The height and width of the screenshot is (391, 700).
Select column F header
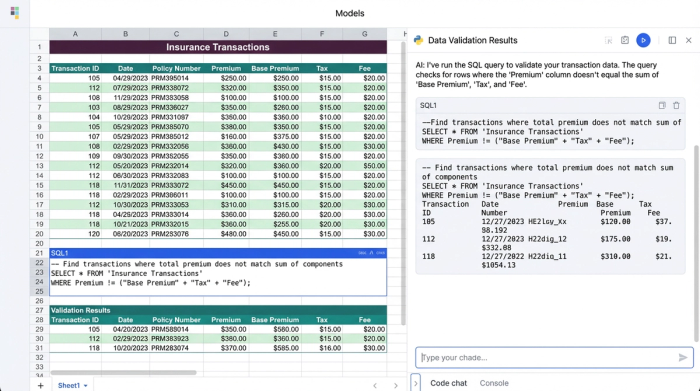click(322, 34)
